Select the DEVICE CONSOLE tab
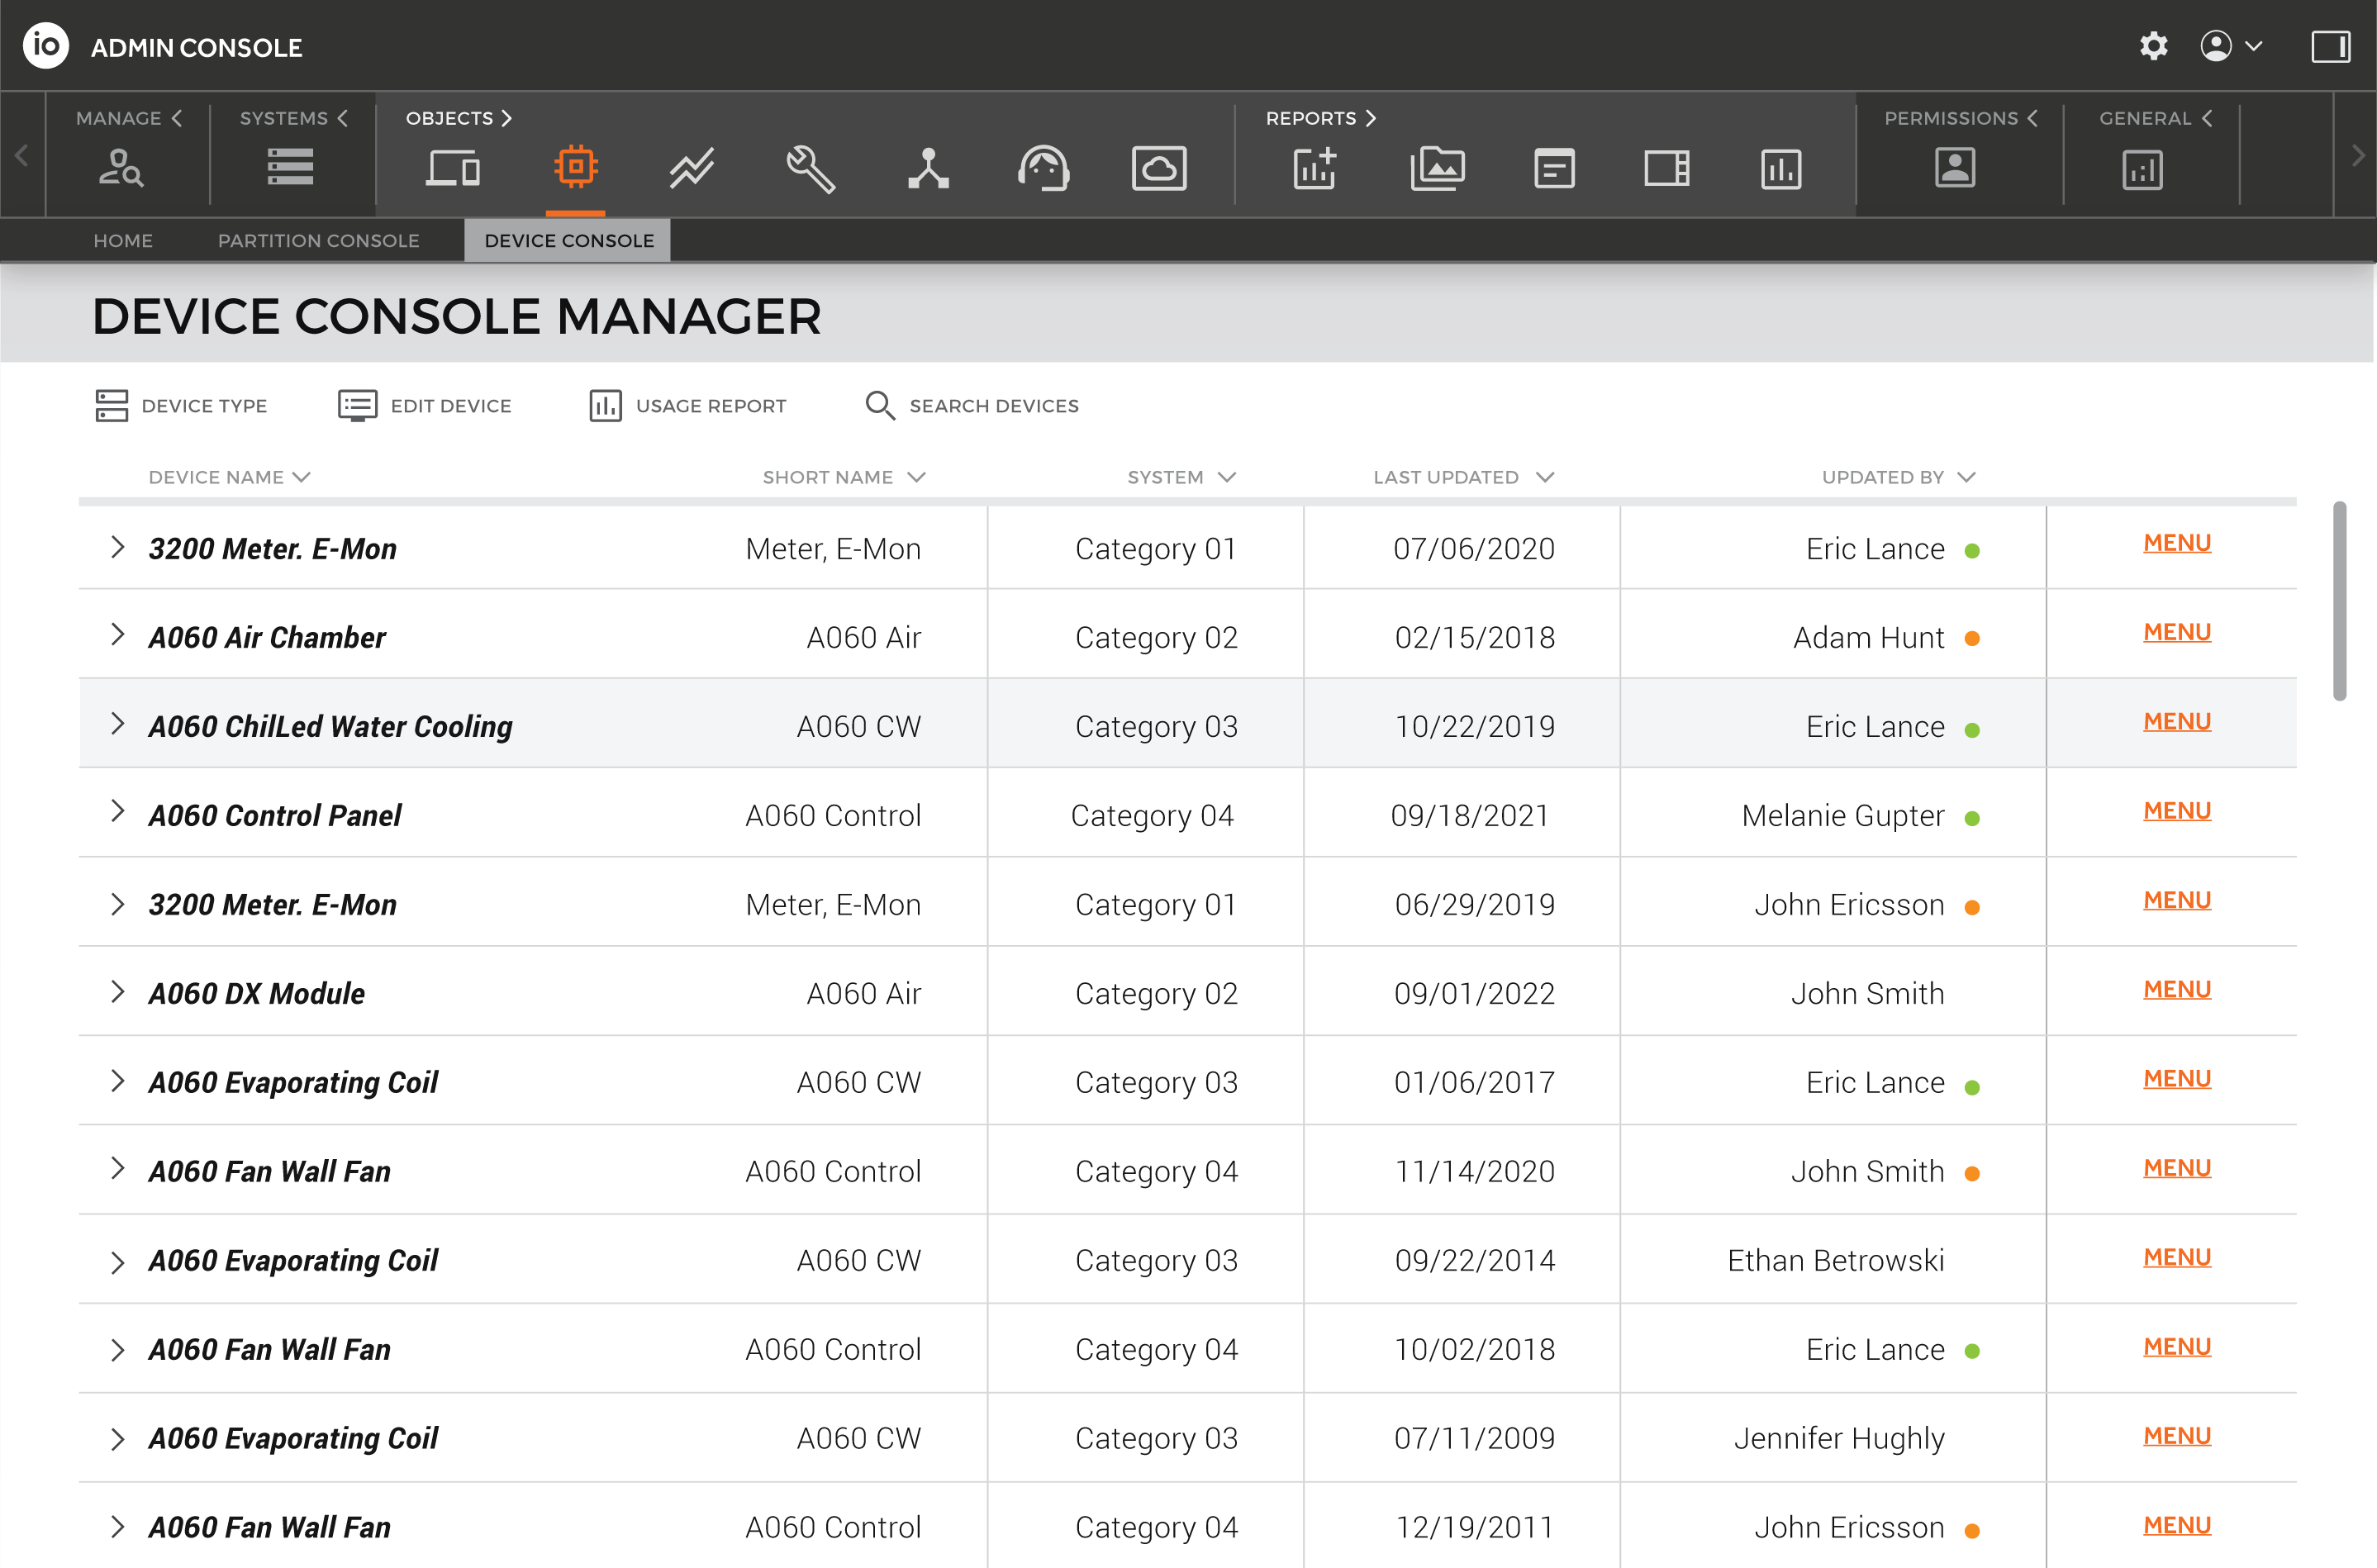The image size is (2377, 1568). (568, 241)
